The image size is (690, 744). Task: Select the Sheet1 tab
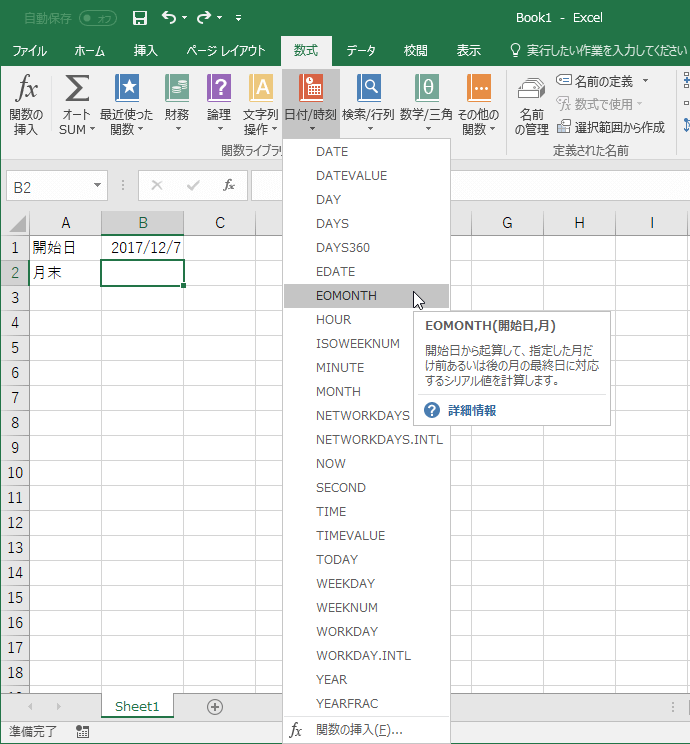[137, 707]
